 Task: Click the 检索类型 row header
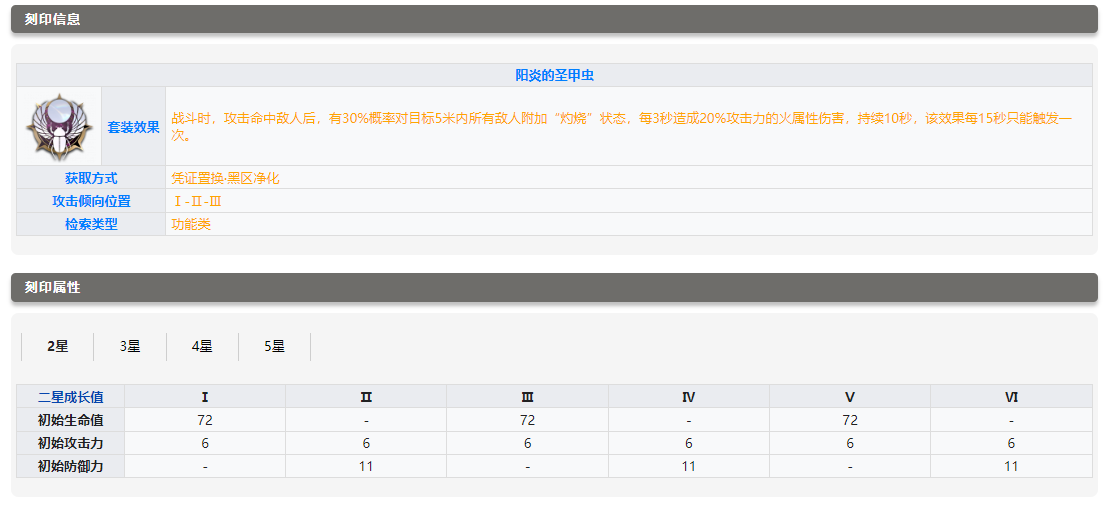coord(91,224)
